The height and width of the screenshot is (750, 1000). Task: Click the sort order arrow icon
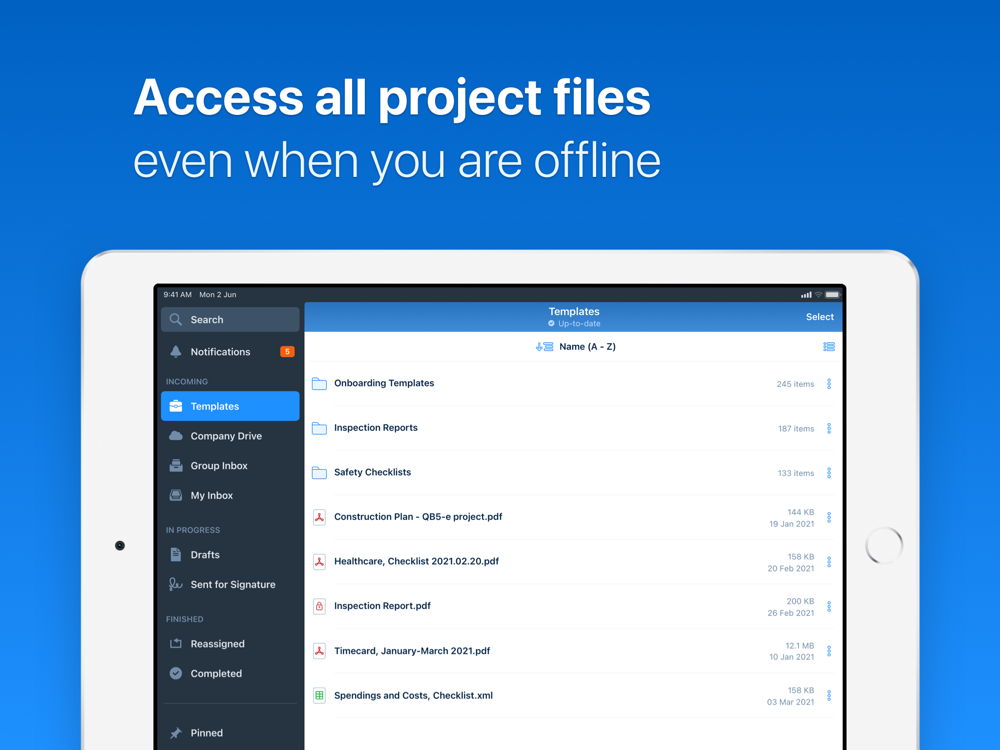pos(544,346)
